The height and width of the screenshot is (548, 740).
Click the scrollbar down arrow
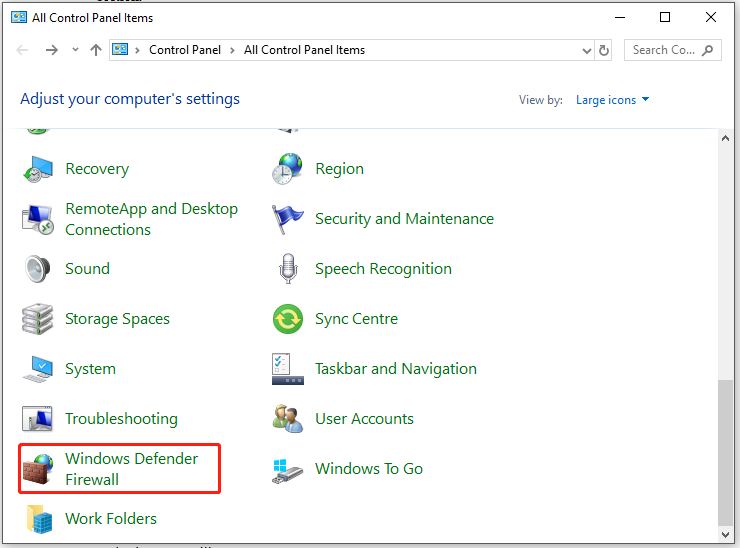coord(725,535)
